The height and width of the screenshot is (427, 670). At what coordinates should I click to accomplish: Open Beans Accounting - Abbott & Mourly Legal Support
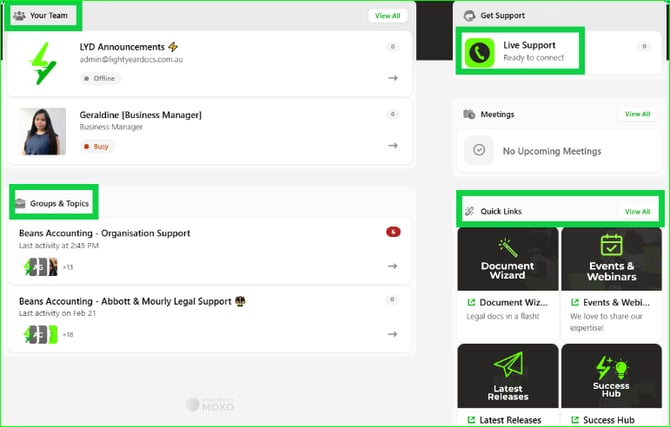[127, 300]
